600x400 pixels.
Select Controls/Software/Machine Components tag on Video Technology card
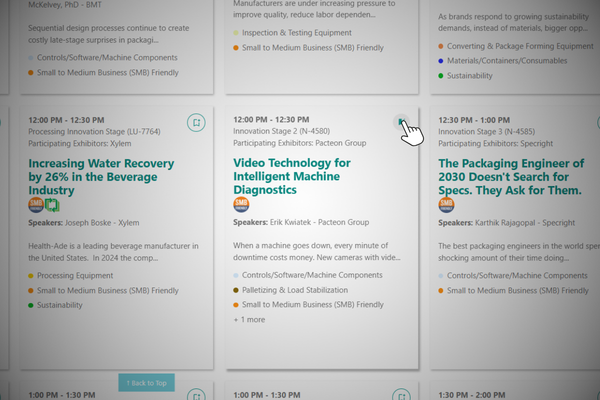coord(308,275)
